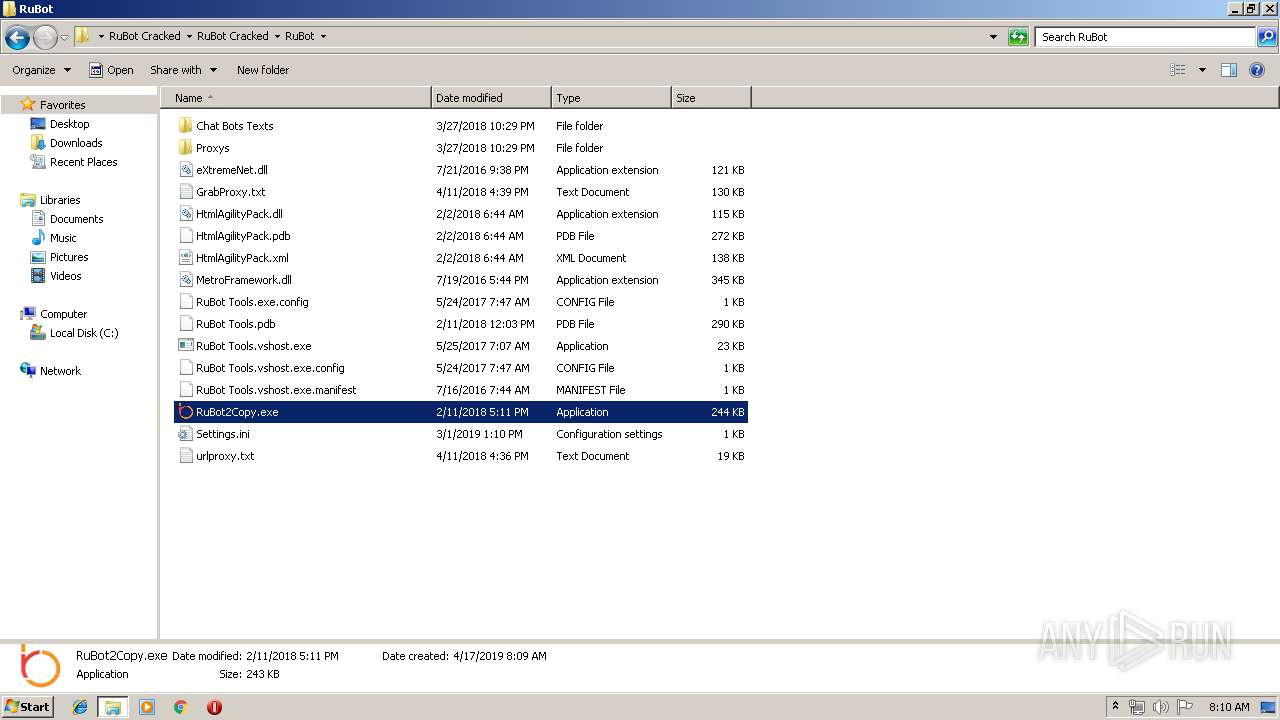This screenshot has width=1280, height=720.
Task: Open Favorites in the navigation pane
Action: click(x=62, y=105)
